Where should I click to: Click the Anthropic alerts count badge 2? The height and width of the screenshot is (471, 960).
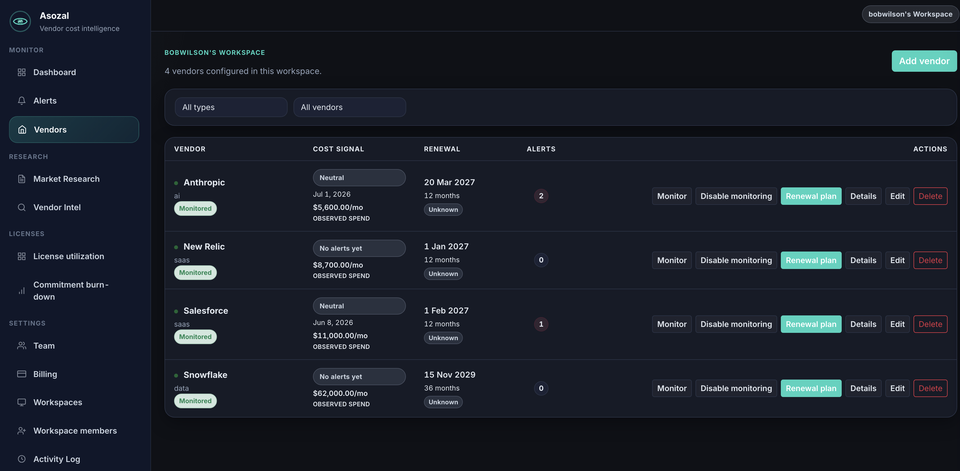point(541,196)
